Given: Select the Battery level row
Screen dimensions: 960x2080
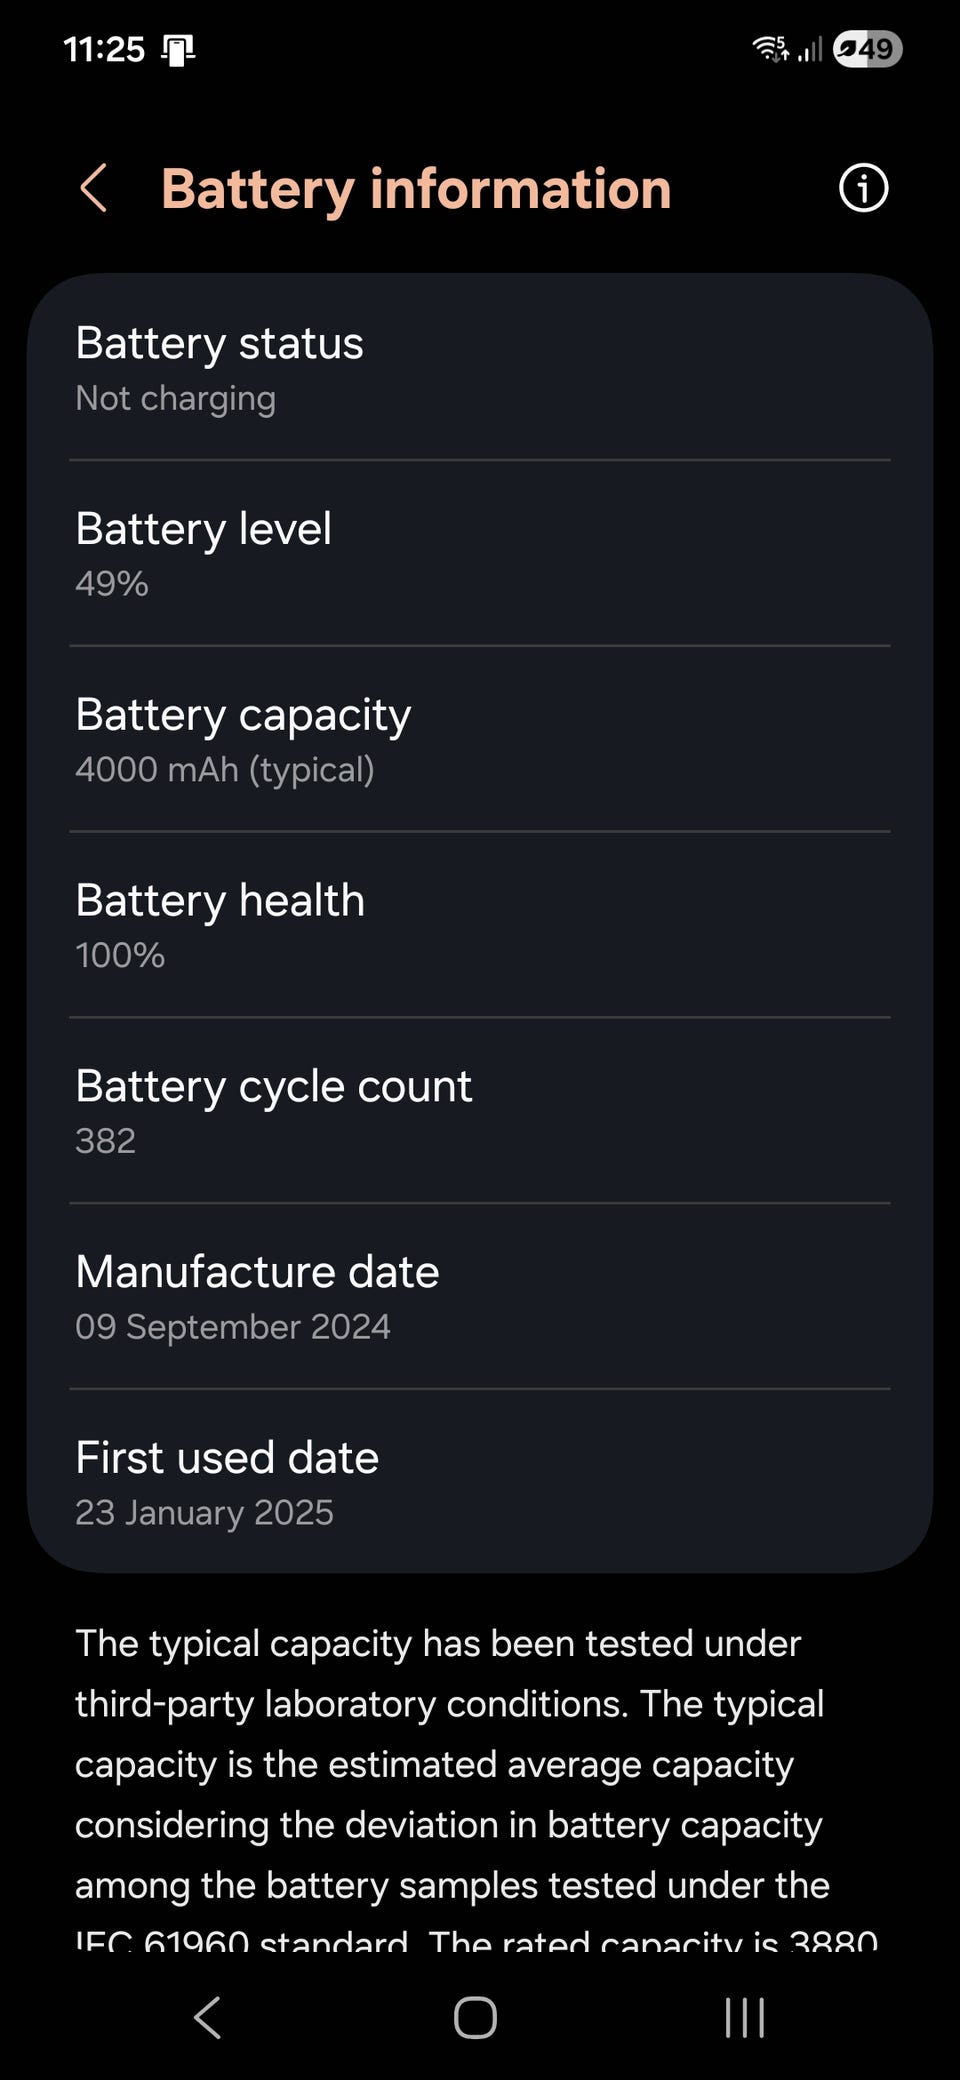Looking at the screenshot, I should [x=480, y=553].
